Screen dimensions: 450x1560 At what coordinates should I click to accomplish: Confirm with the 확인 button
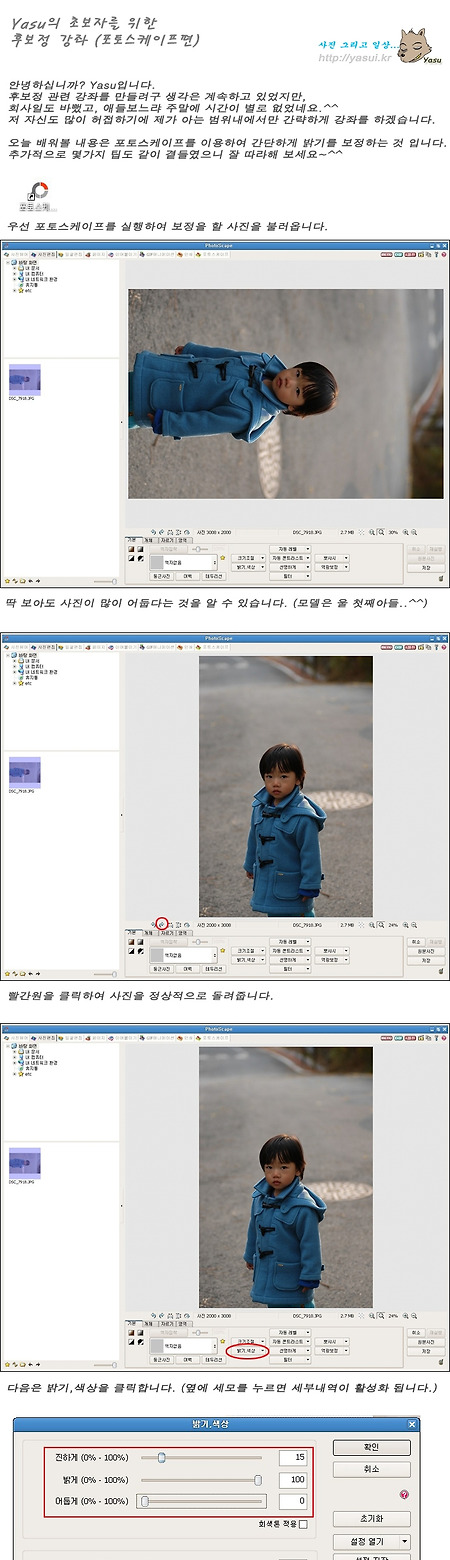(x=371, y=1448)
